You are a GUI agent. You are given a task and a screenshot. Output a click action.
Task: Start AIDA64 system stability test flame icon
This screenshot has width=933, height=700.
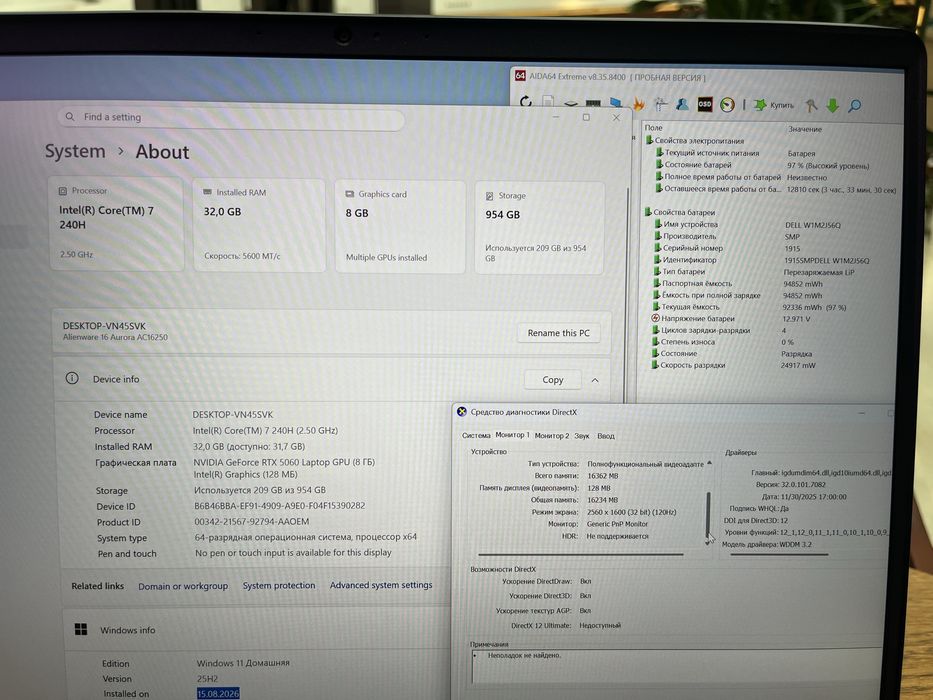[638, 104]
